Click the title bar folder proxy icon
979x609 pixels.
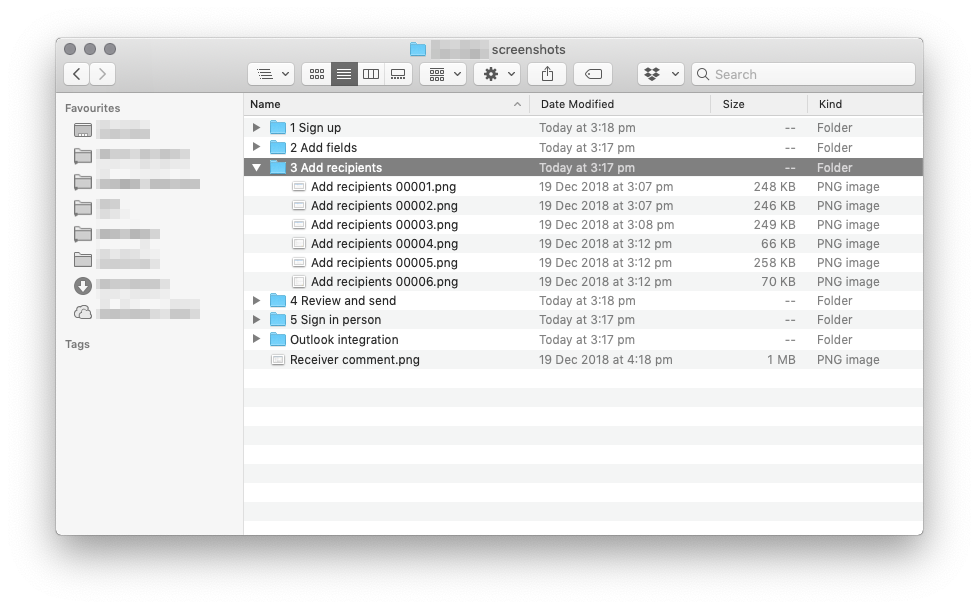[418, 49]
